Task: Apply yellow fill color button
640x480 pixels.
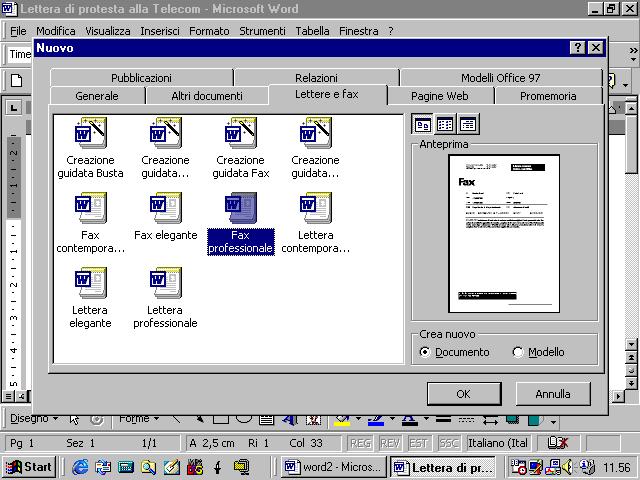Action: [342, 420]
